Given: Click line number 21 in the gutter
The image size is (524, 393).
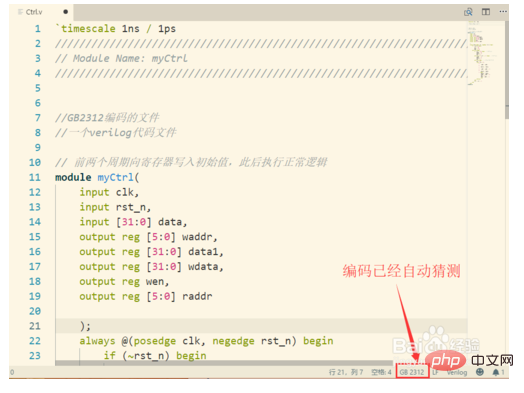Looking at the screenshot, I should [35, 326].
